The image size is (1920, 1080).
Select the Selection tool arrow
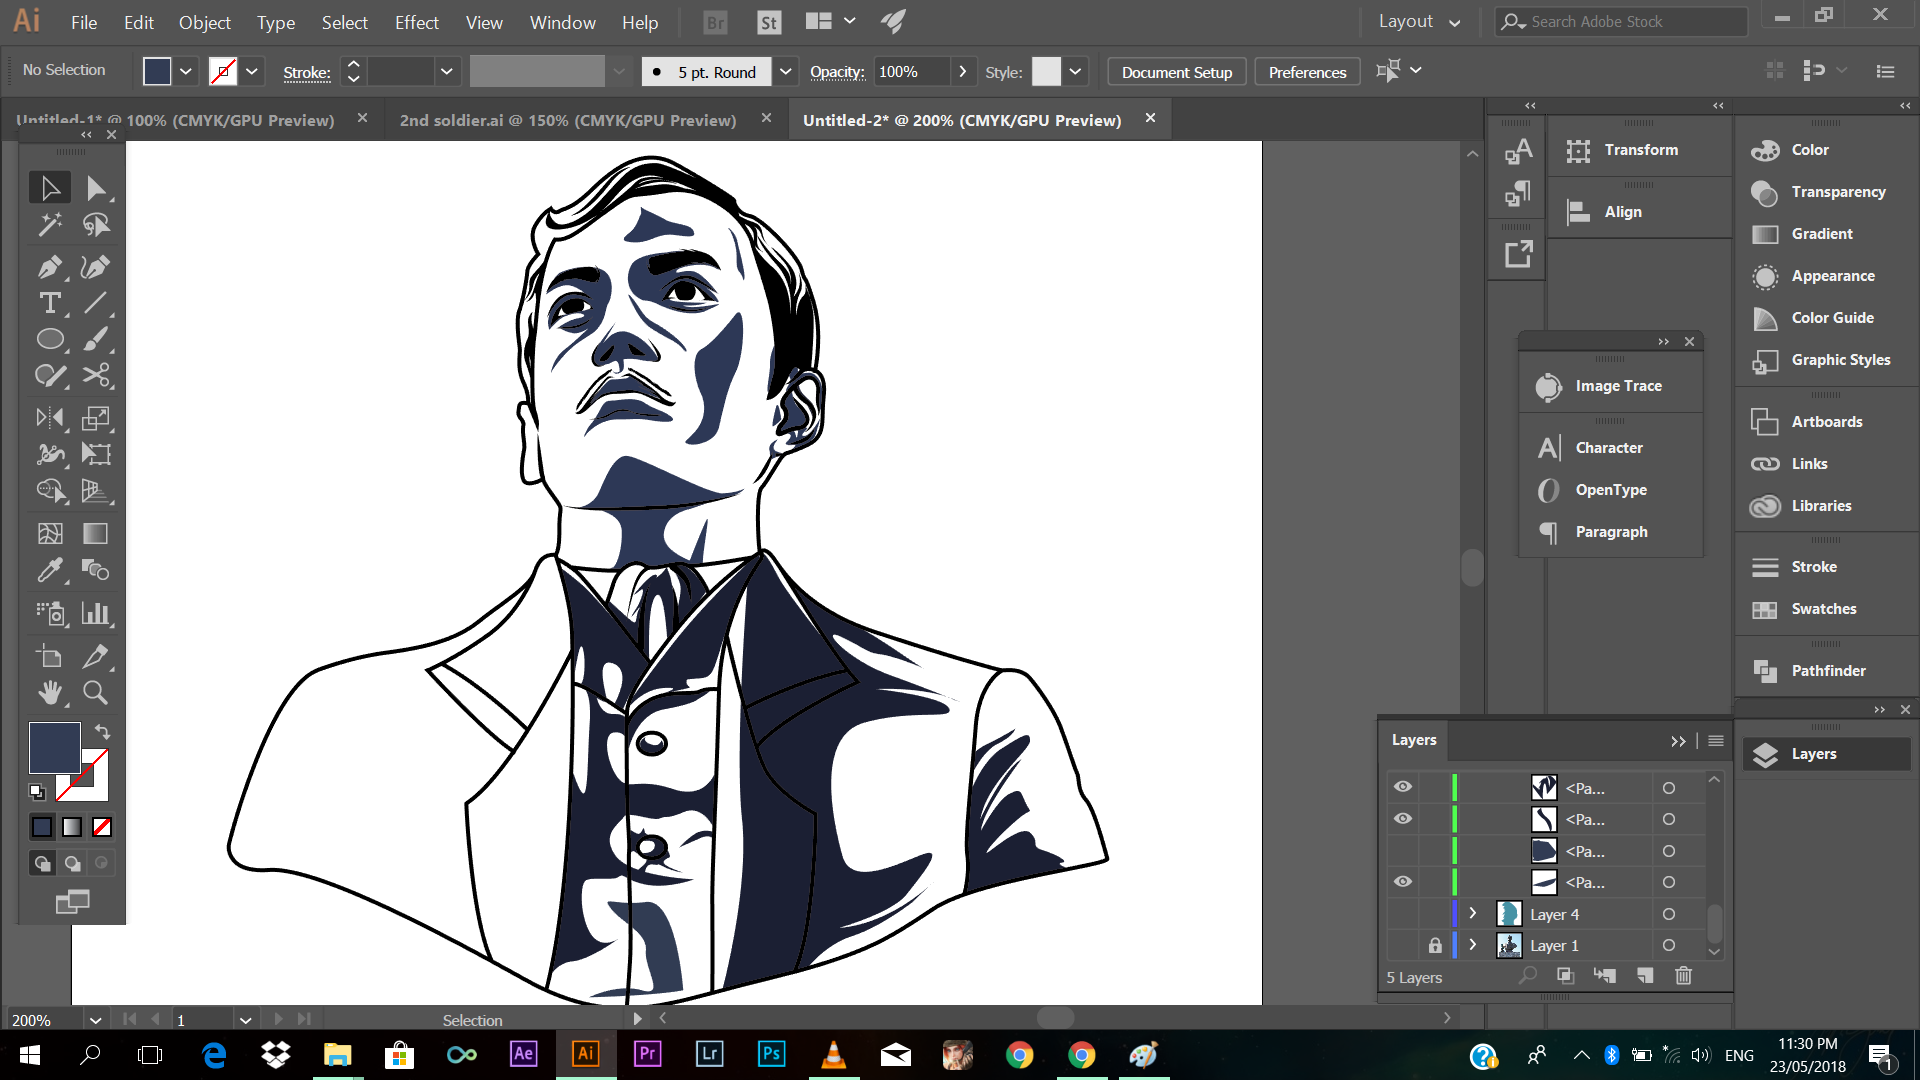(49, 188)
